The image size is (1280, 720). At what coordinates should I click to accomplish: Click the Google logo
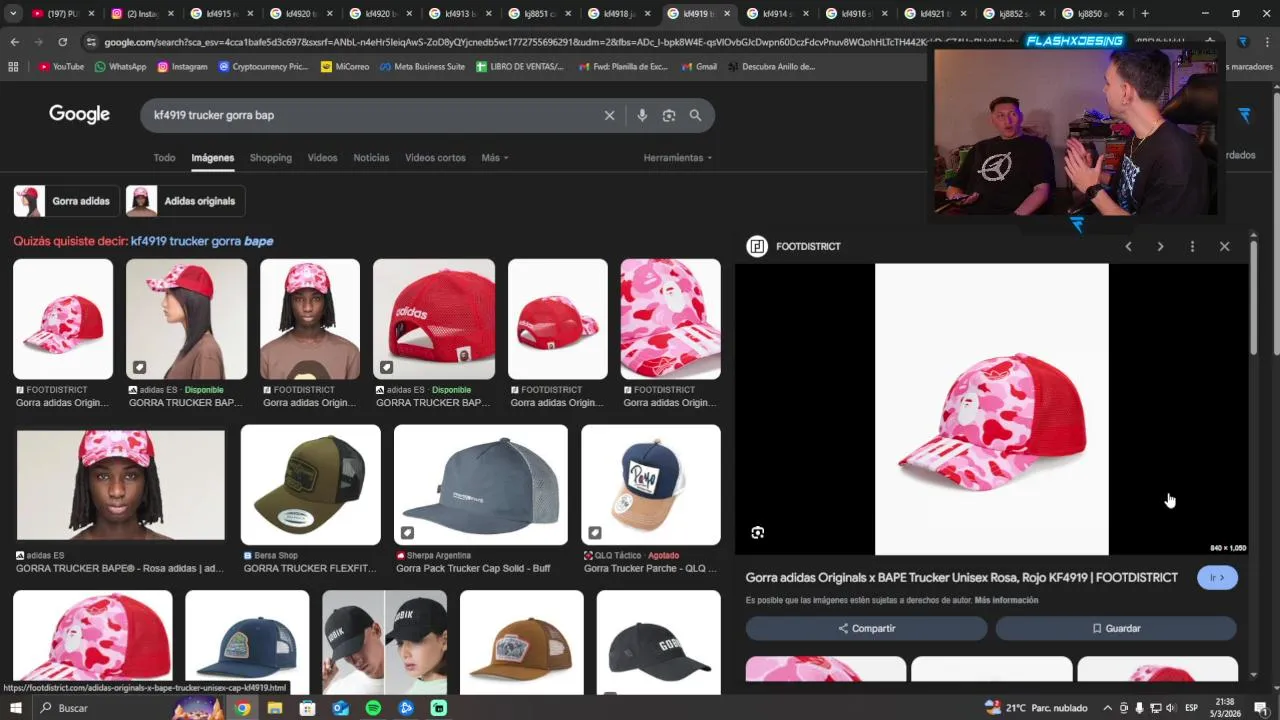click(79, 115)
